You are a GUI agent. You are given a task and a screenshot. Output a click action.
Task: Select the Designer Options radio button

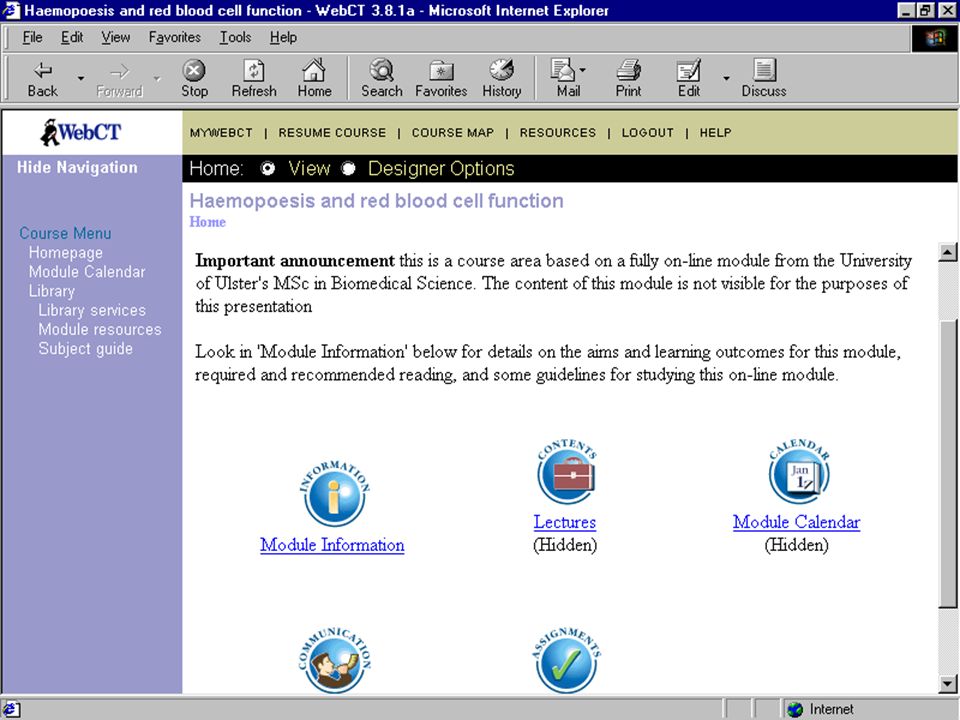point(348,168)
